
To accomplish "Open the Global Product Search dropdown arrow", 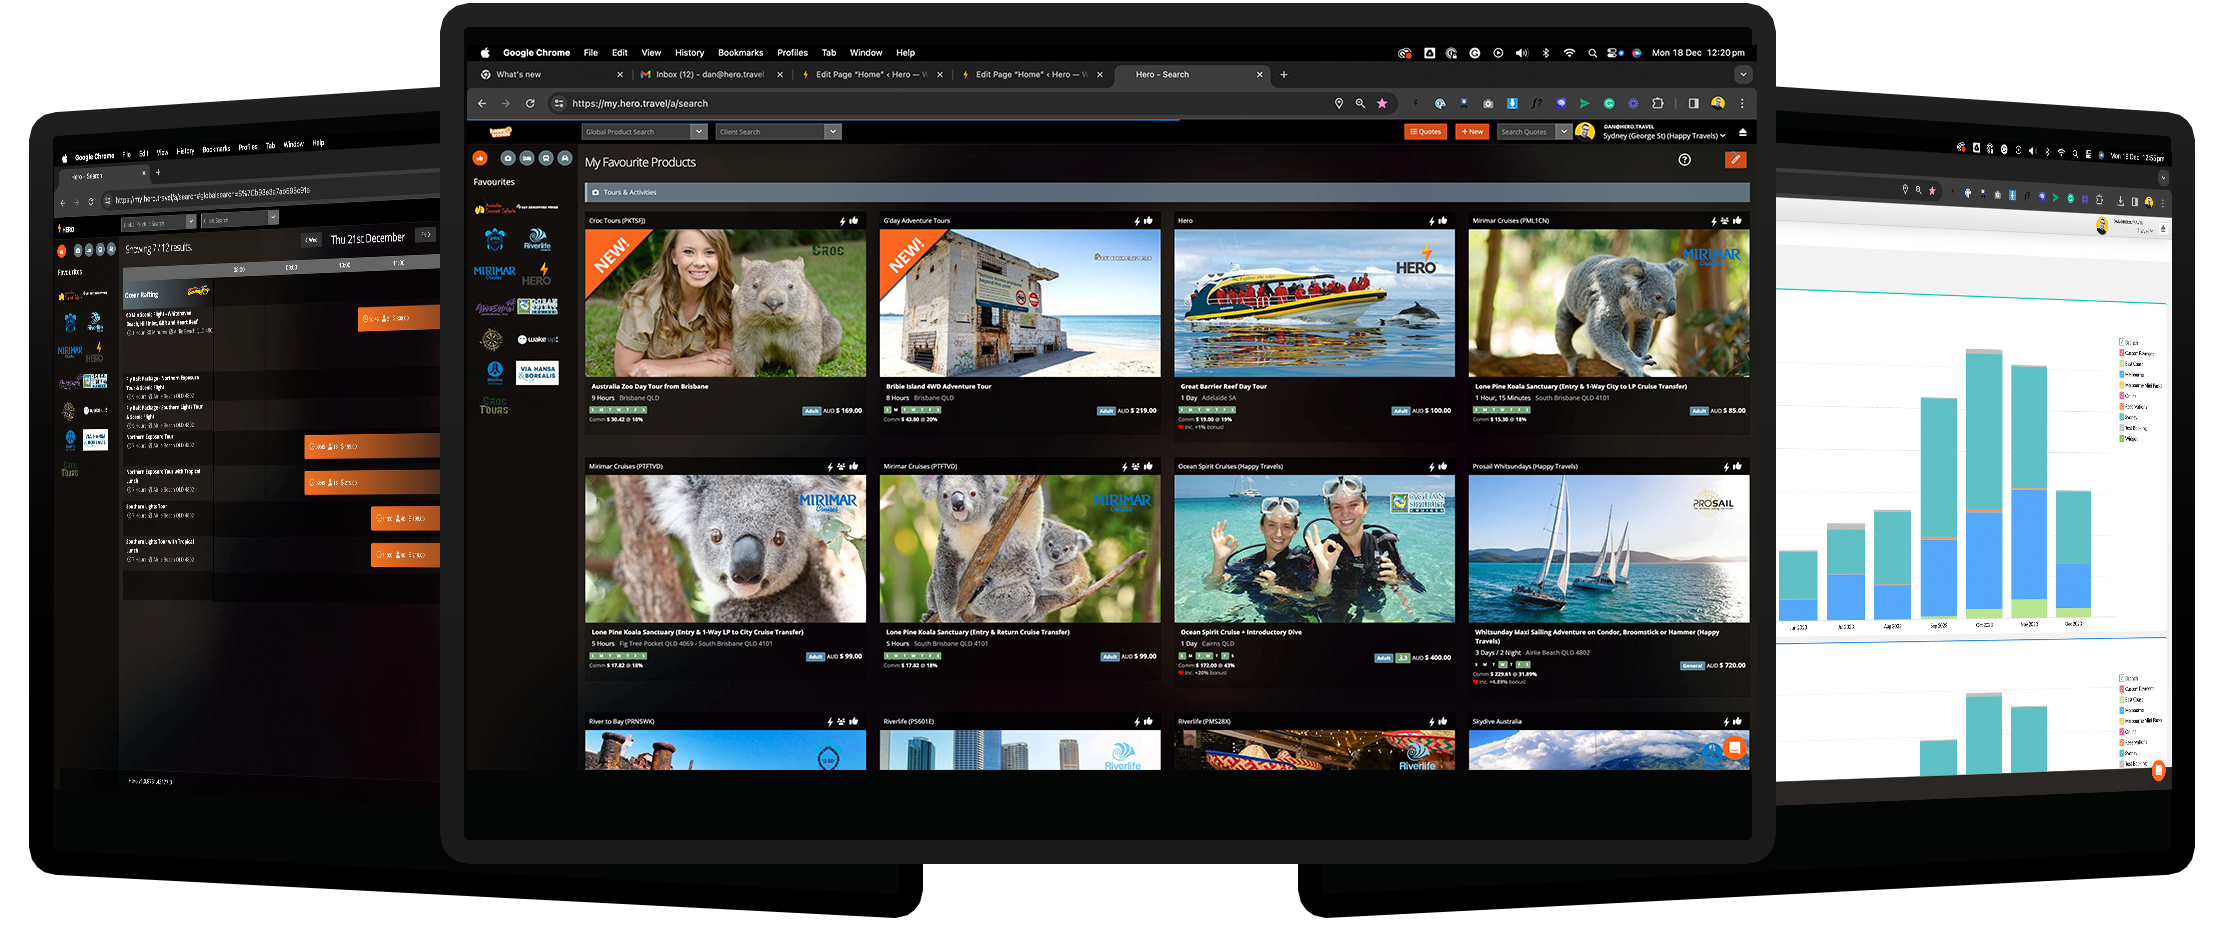I will tap(699, 132).
